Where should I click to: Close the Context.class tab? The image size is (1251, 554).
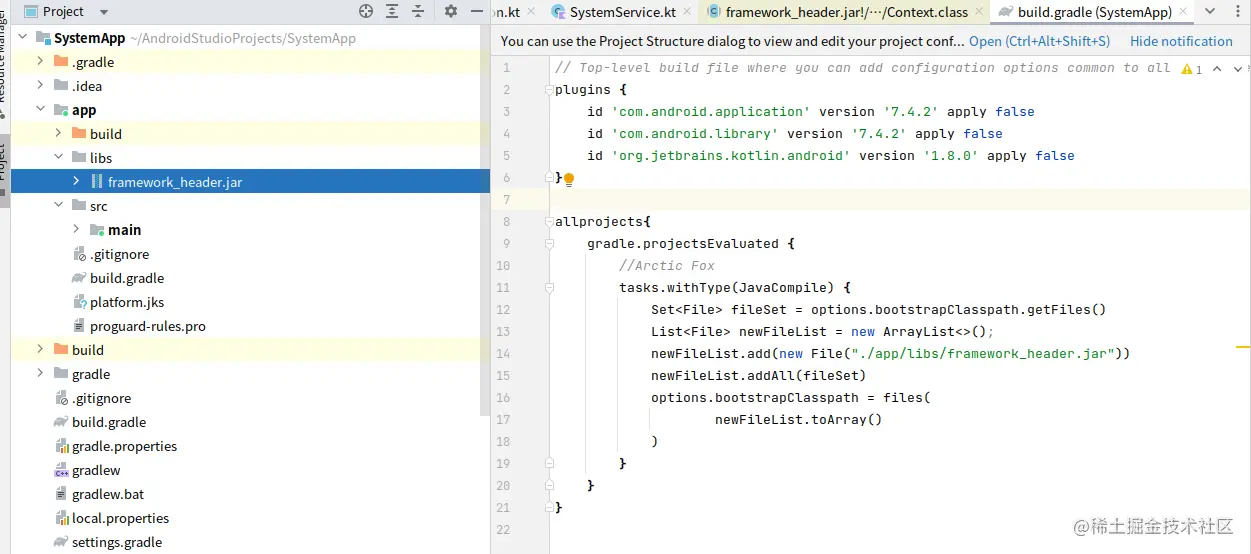click(978, 12)
